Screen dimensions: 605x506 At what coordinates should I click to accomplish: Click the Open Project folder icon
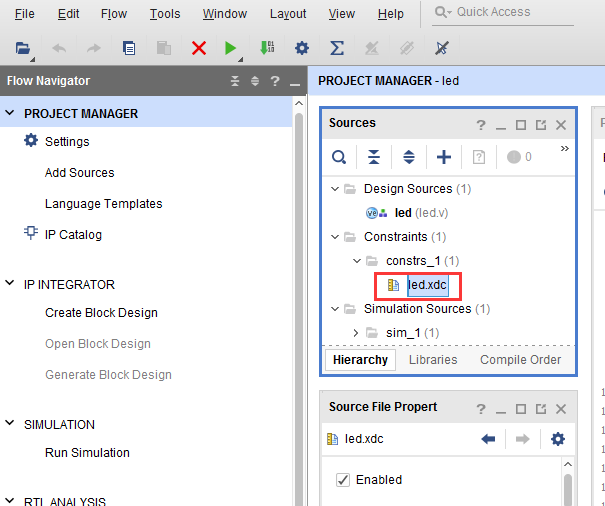click(23, 48)
